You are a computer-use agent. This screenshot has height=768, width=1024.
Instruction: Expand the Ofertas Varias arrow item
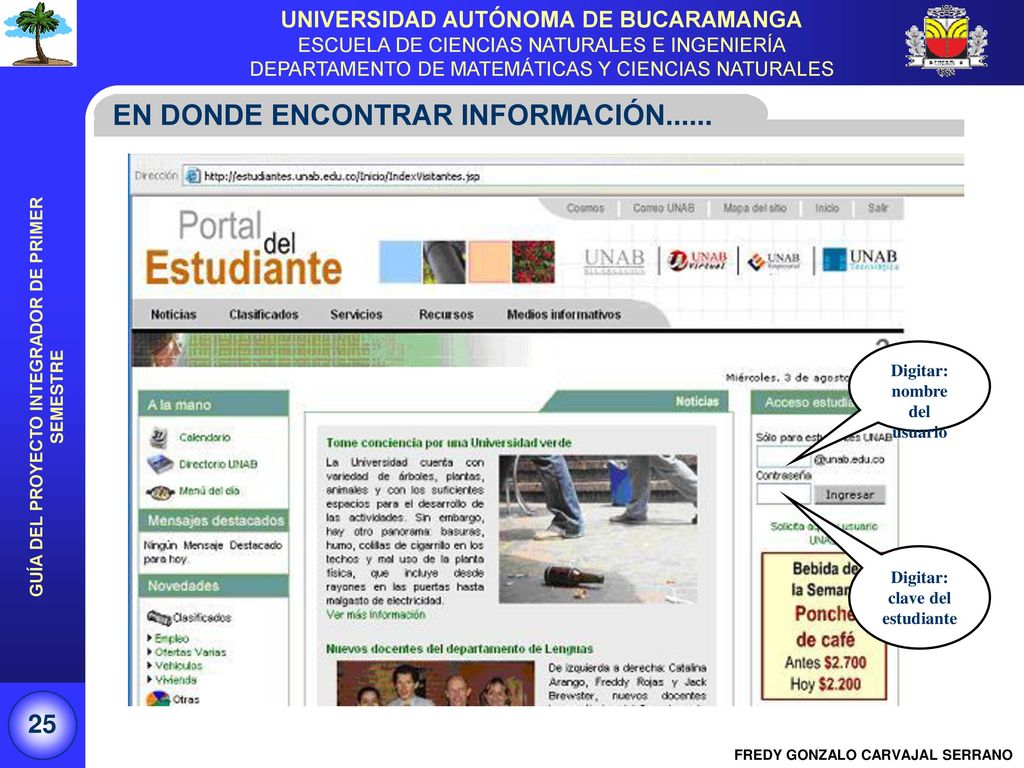click(150, 652)
